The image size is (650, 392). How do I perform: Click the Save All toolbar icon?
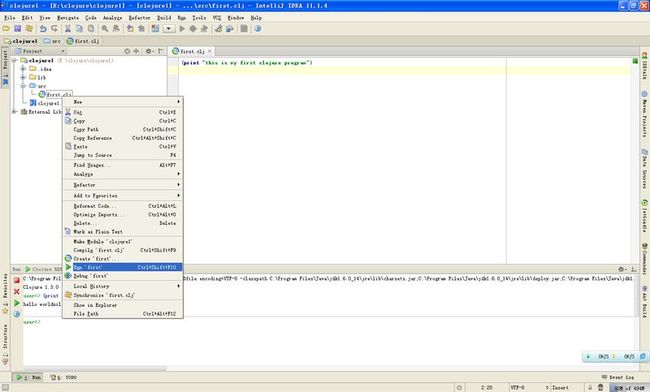click(x=17, y=29)
